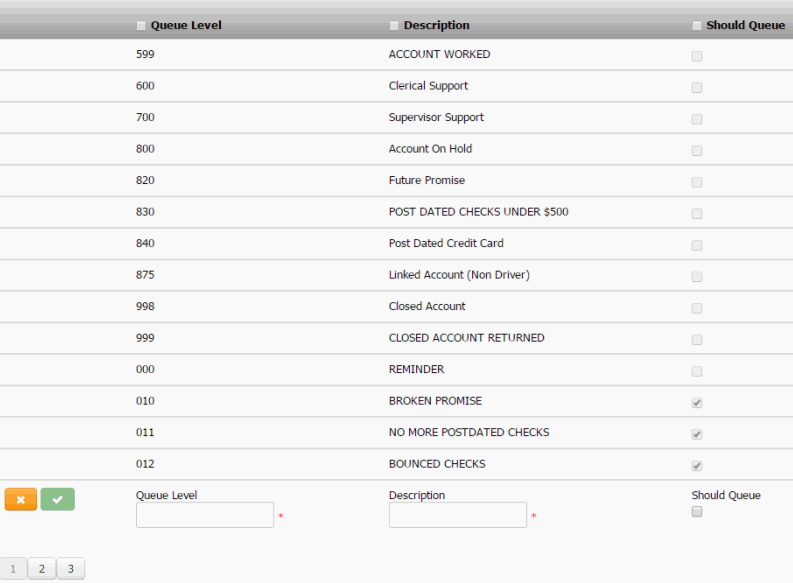Click the orange cancel X icon
The height and width of the screenshot is (583, 793).
tap(20, 499)
